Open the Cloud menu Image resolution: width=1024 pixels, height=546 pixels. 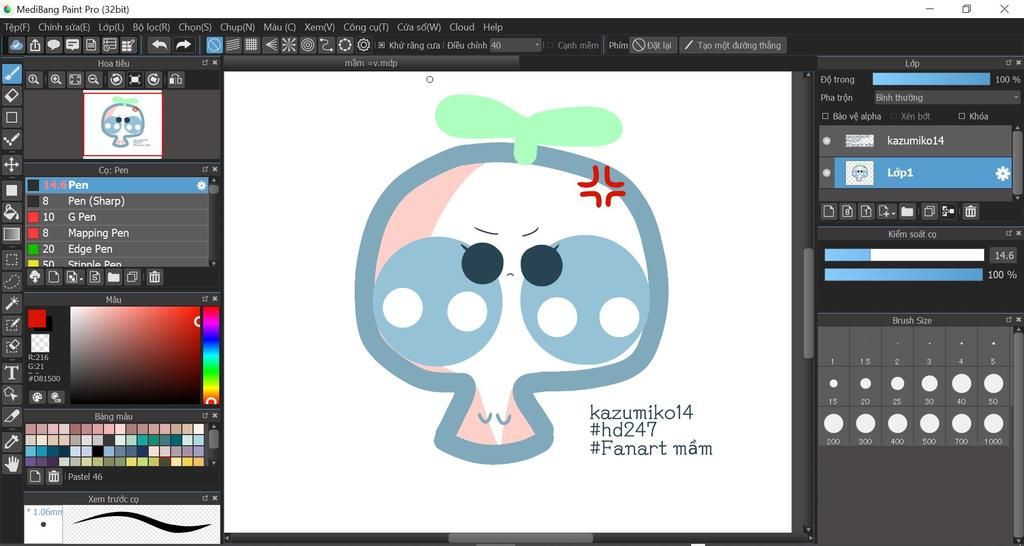click(462, 27)
